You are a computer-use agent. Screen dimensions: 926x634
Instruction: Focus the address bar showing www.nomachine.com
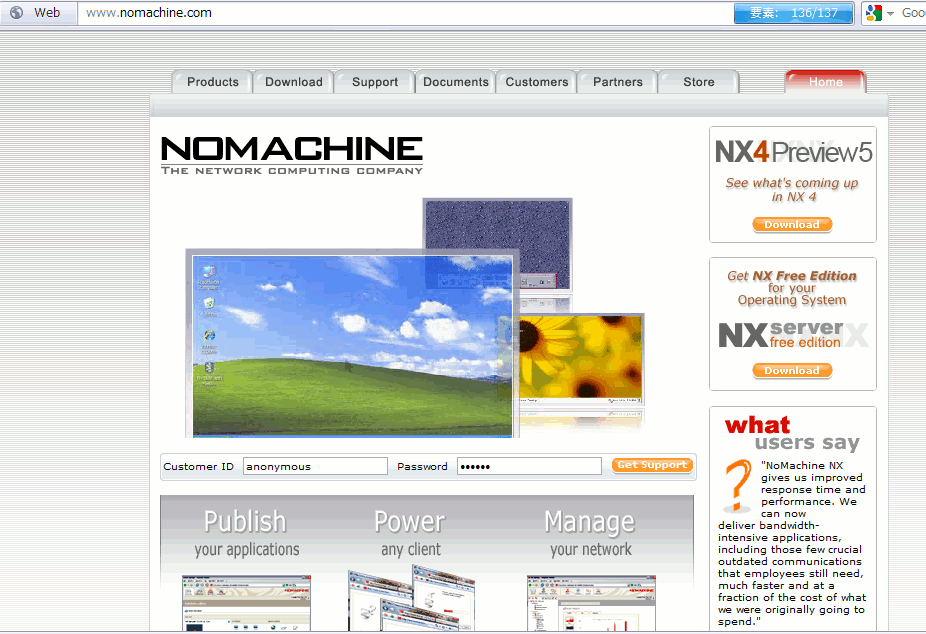407,13
